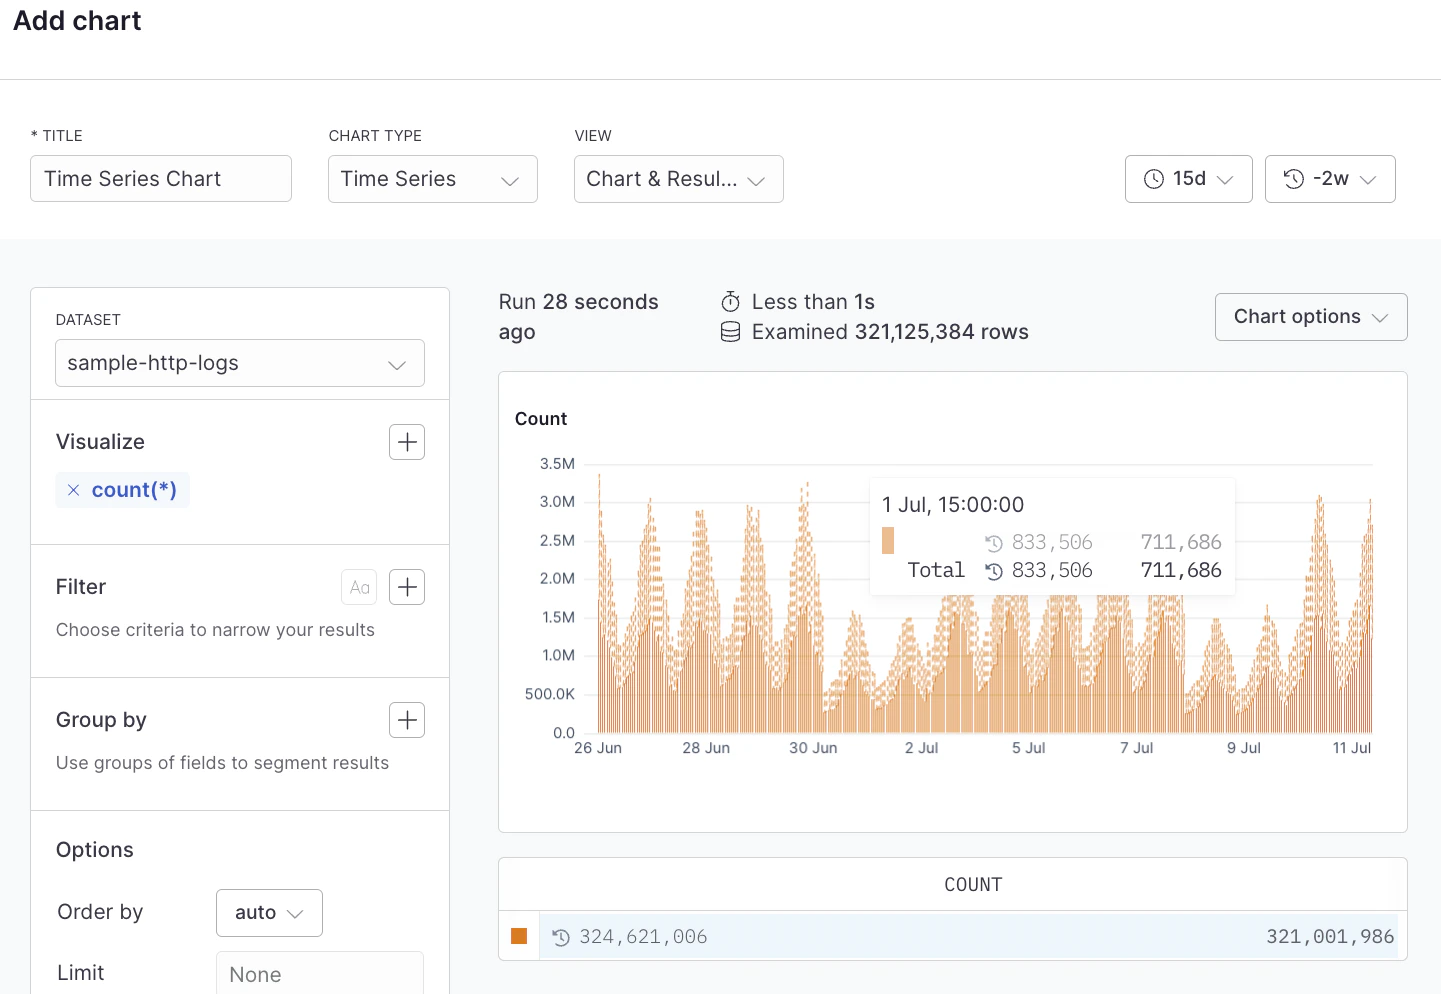Toggle the comparison clock icon in the -2w button

tap(1295, 178)
